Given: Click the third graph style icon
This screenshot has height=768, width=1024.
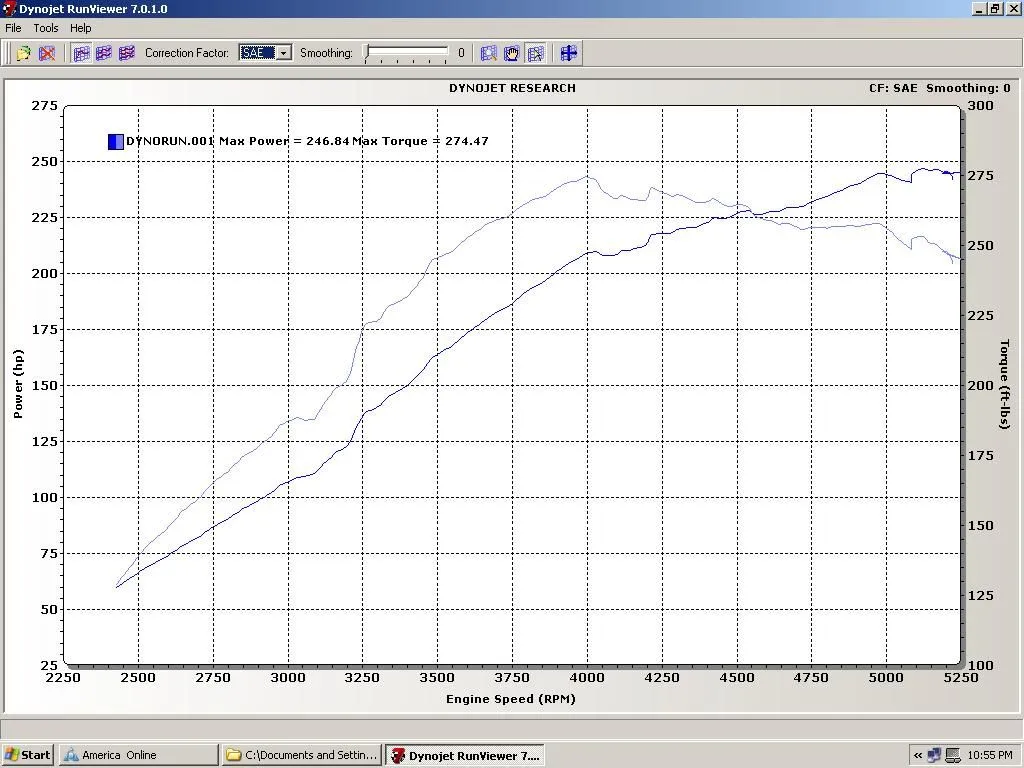Looking at the screenshot, I should [x=126, y=53].
